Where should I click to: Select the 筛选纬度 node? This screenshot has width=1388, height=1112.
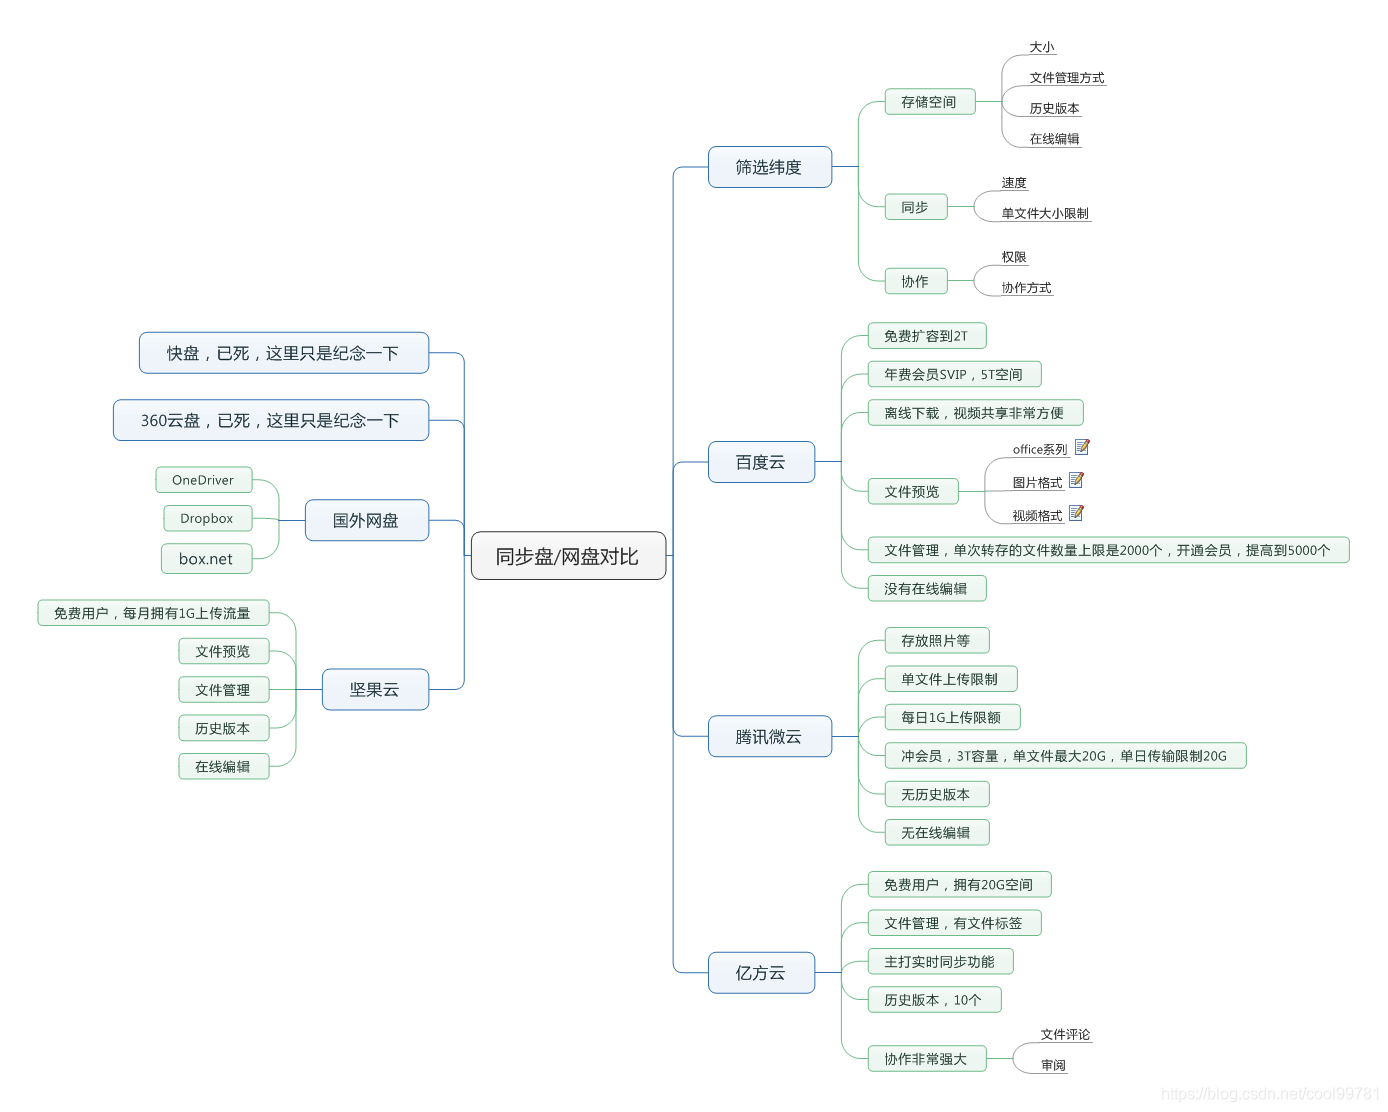[770, 167]
